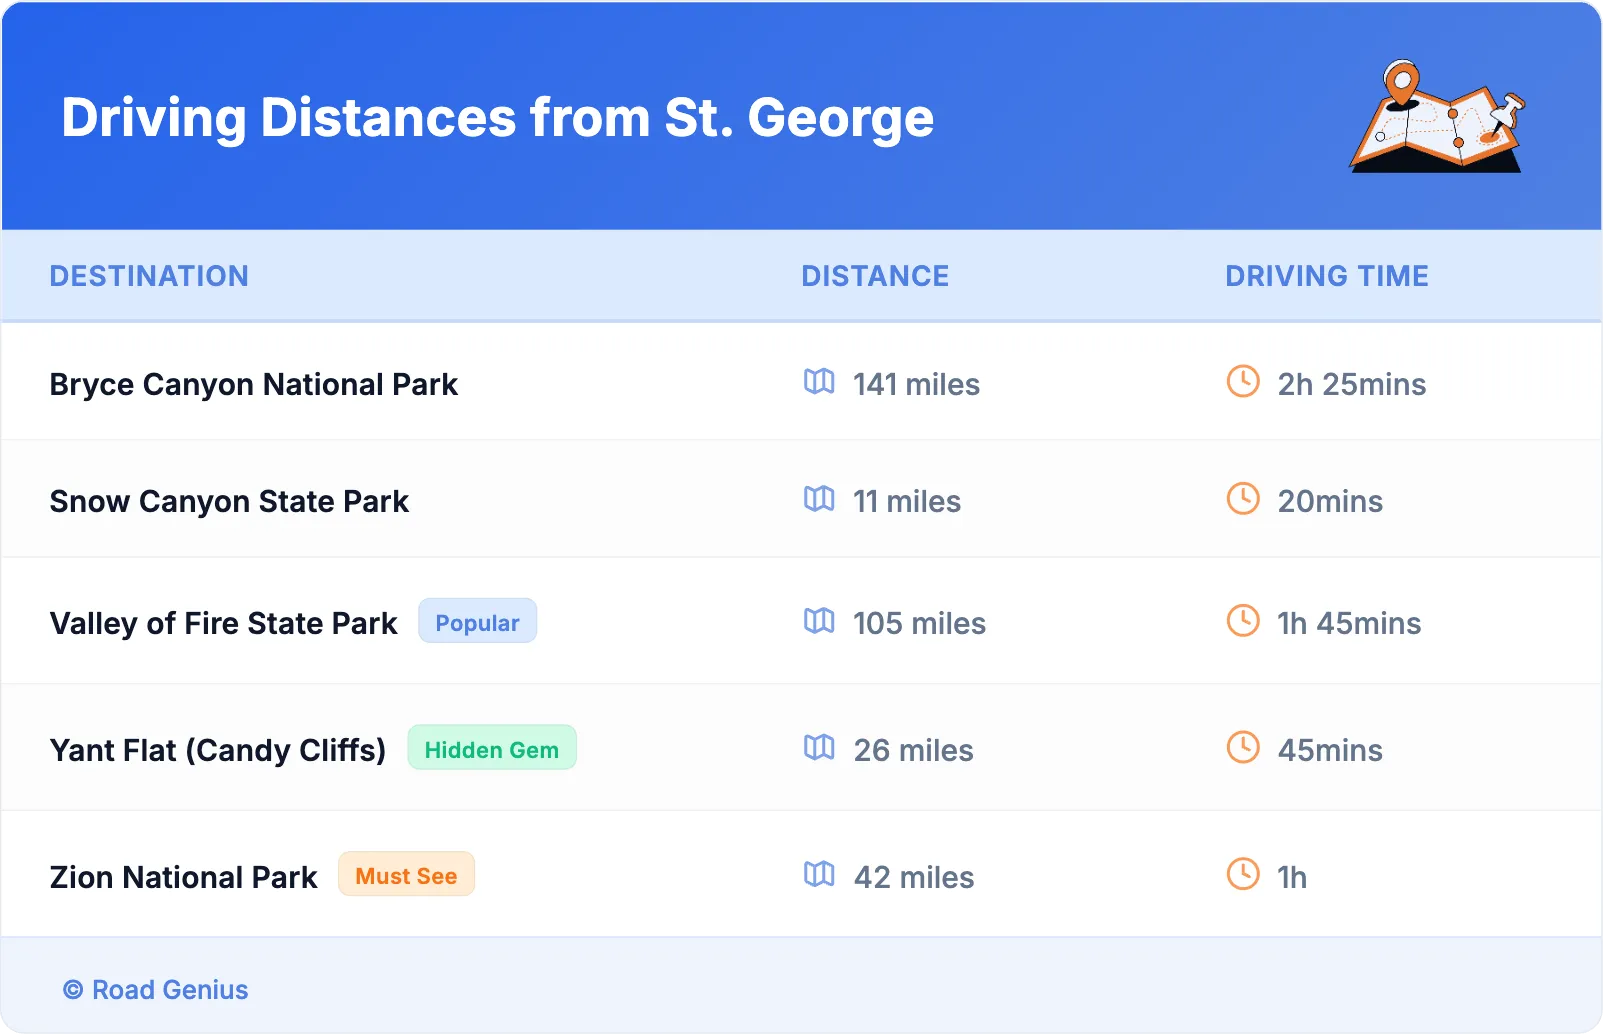This screenshot has width=1604, height=1034.
Task: Click the clock icon beside 2h 25mins
Action: click(x=1243, y=381)
